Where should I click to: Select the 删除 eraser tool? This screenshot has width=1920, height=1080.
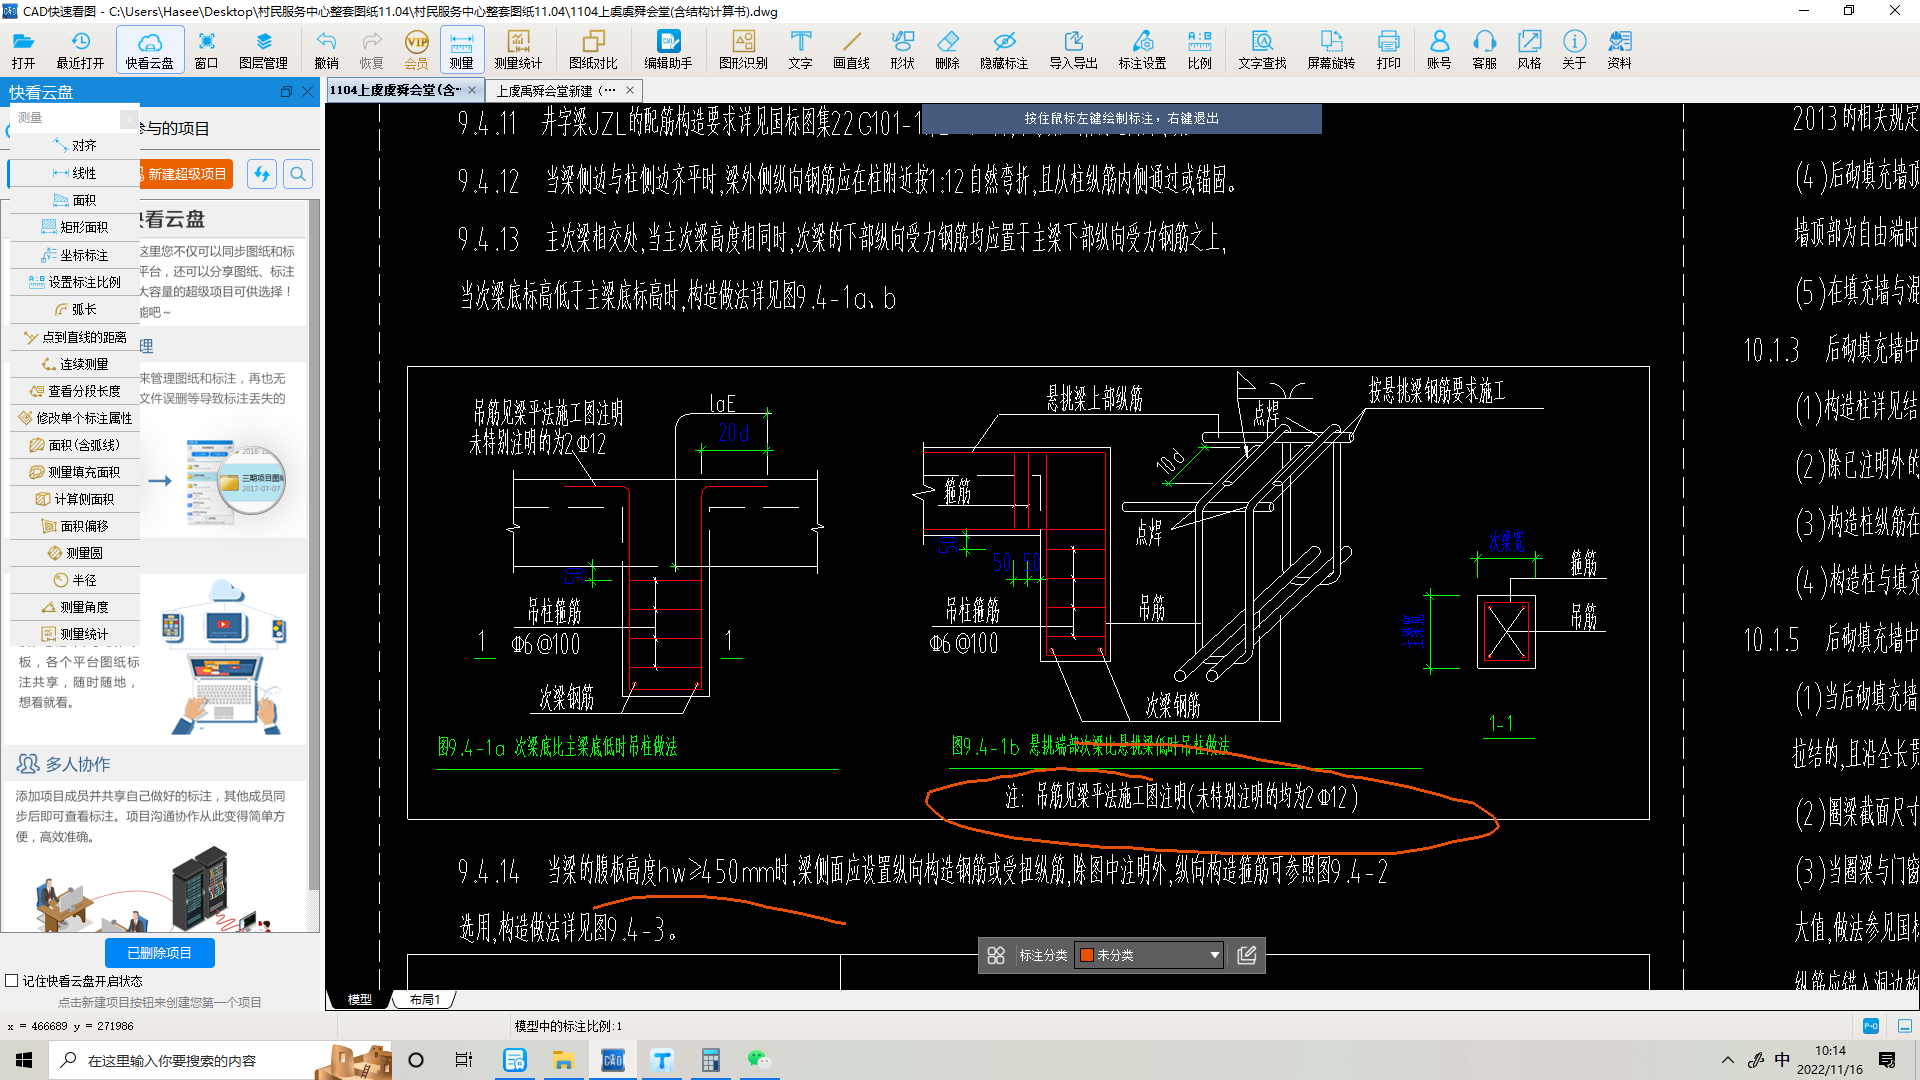click(947, 49)
